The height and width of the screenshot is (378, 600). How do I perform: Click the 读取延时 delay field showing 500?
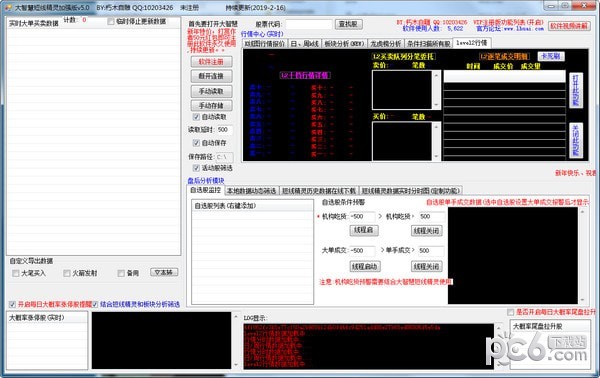(225, 130)
